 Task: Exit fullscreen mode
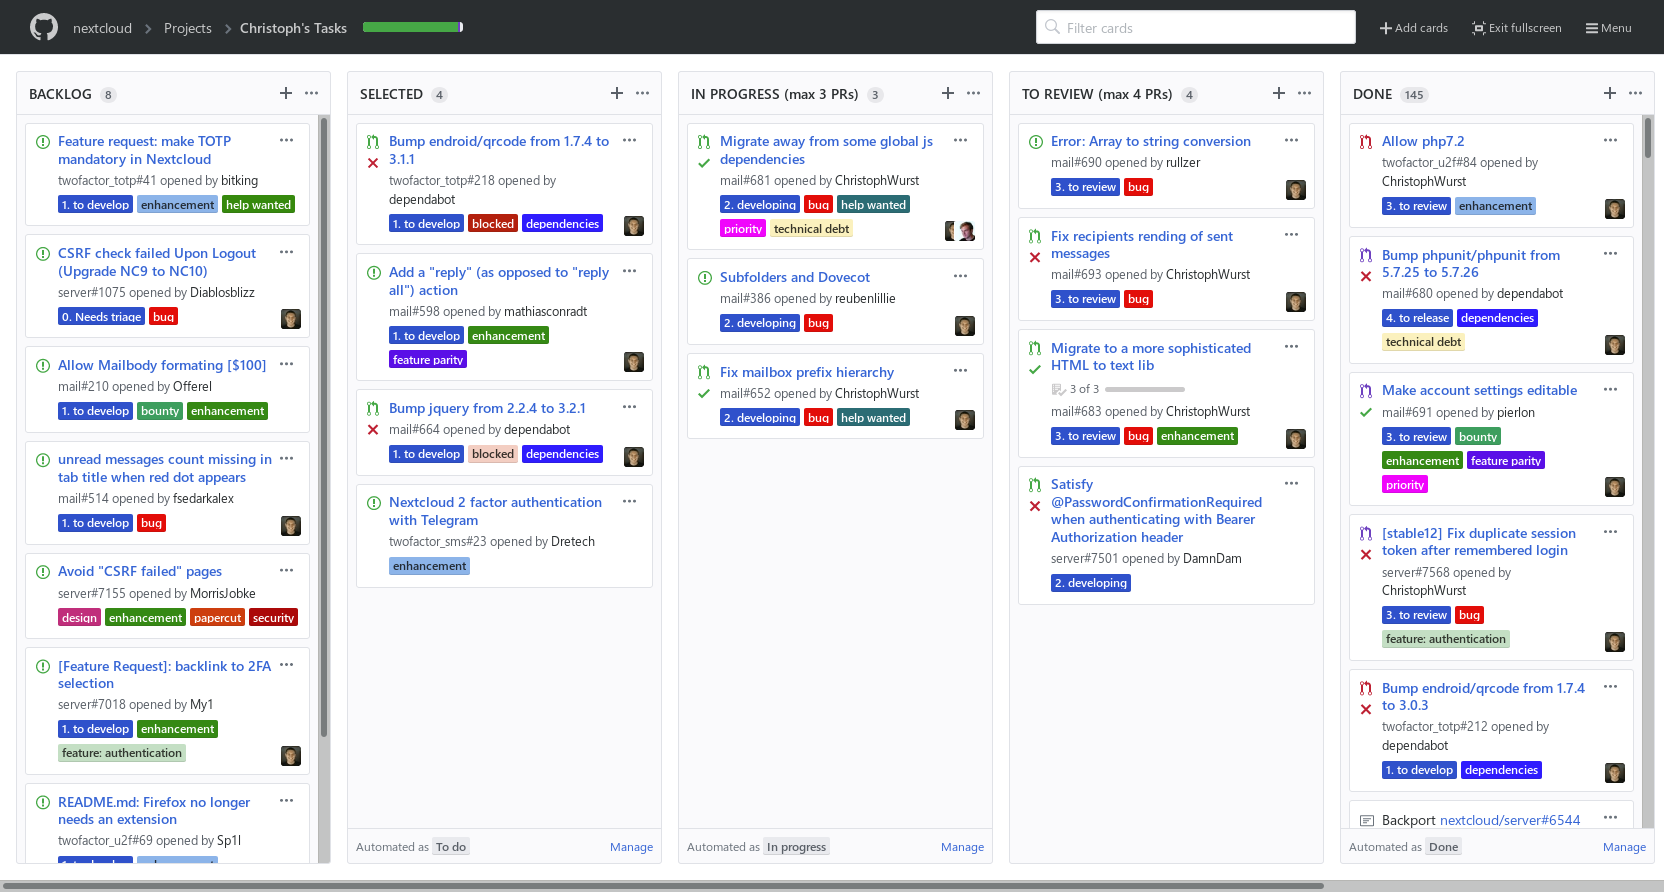[x=1517, y=28]
